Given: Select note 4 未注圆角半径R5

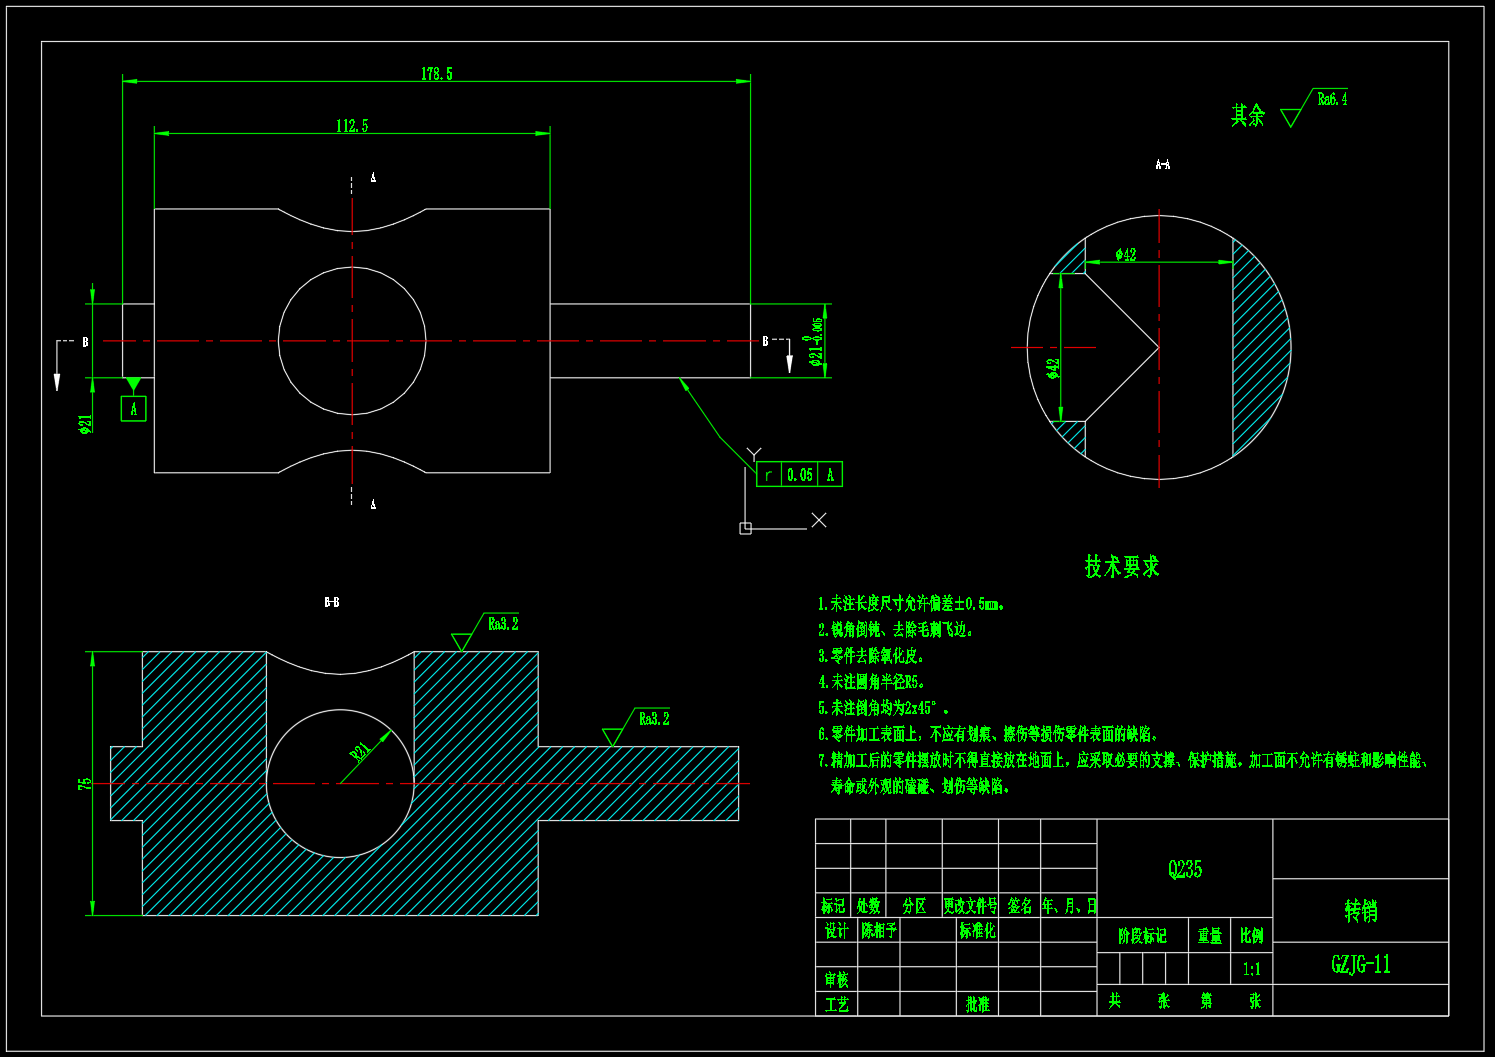Looking at the screenshot, I should coord(872,682).
